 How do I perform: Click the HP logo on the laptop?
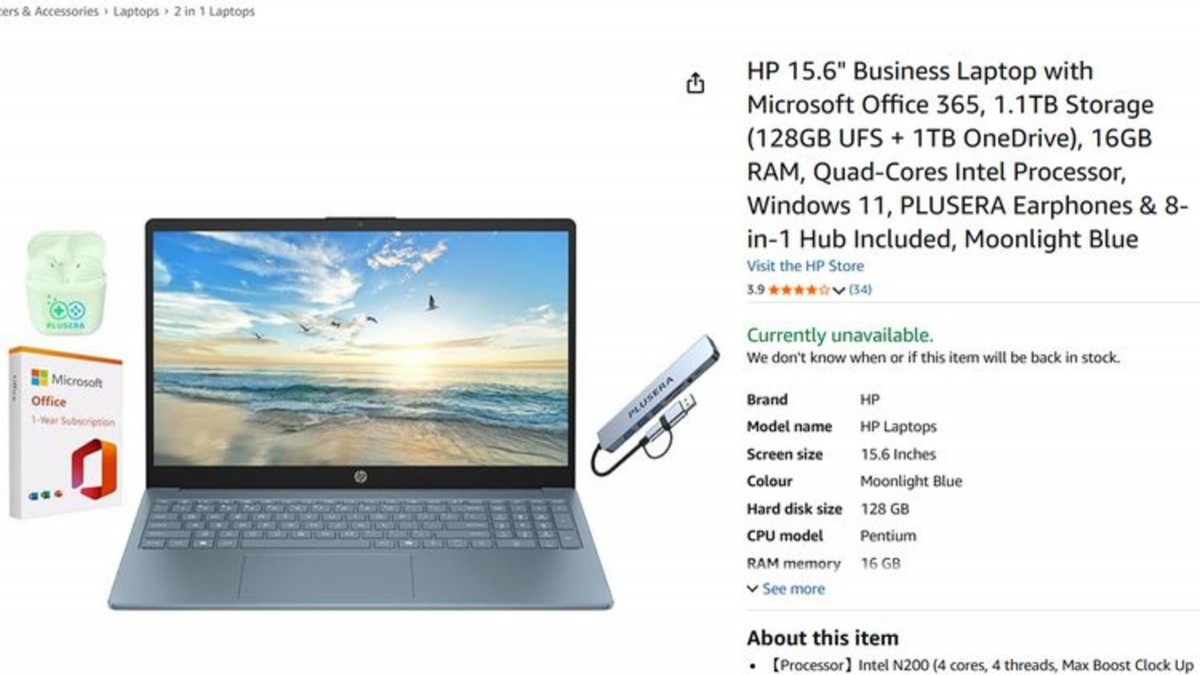[x=359, y=477]
